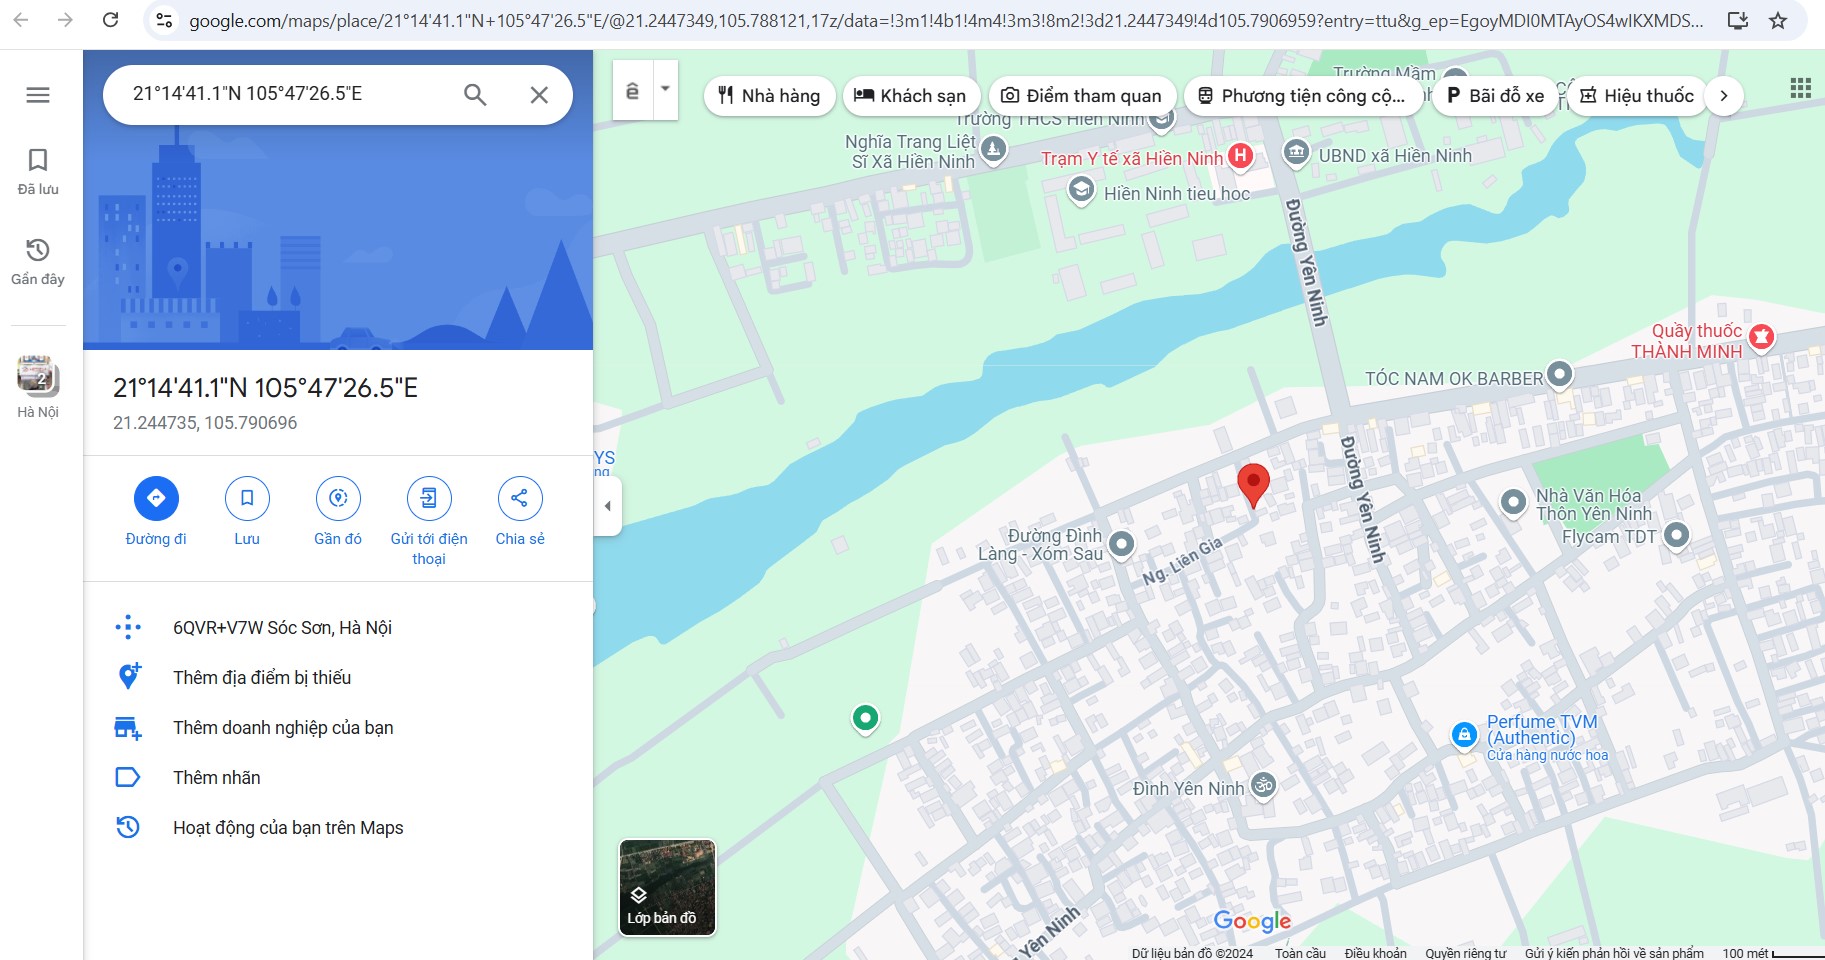Open the Google Maps hamburger menu
Viewport: 1825px width, 960px height.
click(x=38, y=95)
